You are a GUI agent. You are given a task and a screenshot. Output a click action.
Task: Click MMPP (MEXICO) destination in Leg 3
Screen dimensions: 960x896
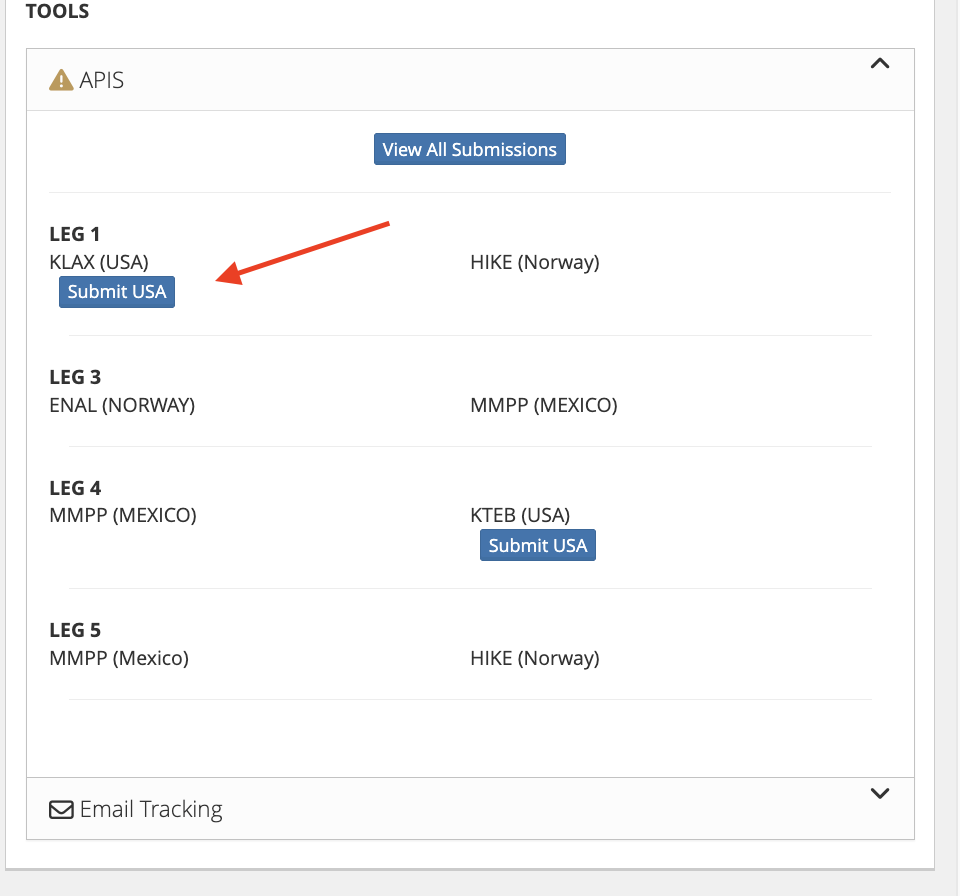coord(544,405)
